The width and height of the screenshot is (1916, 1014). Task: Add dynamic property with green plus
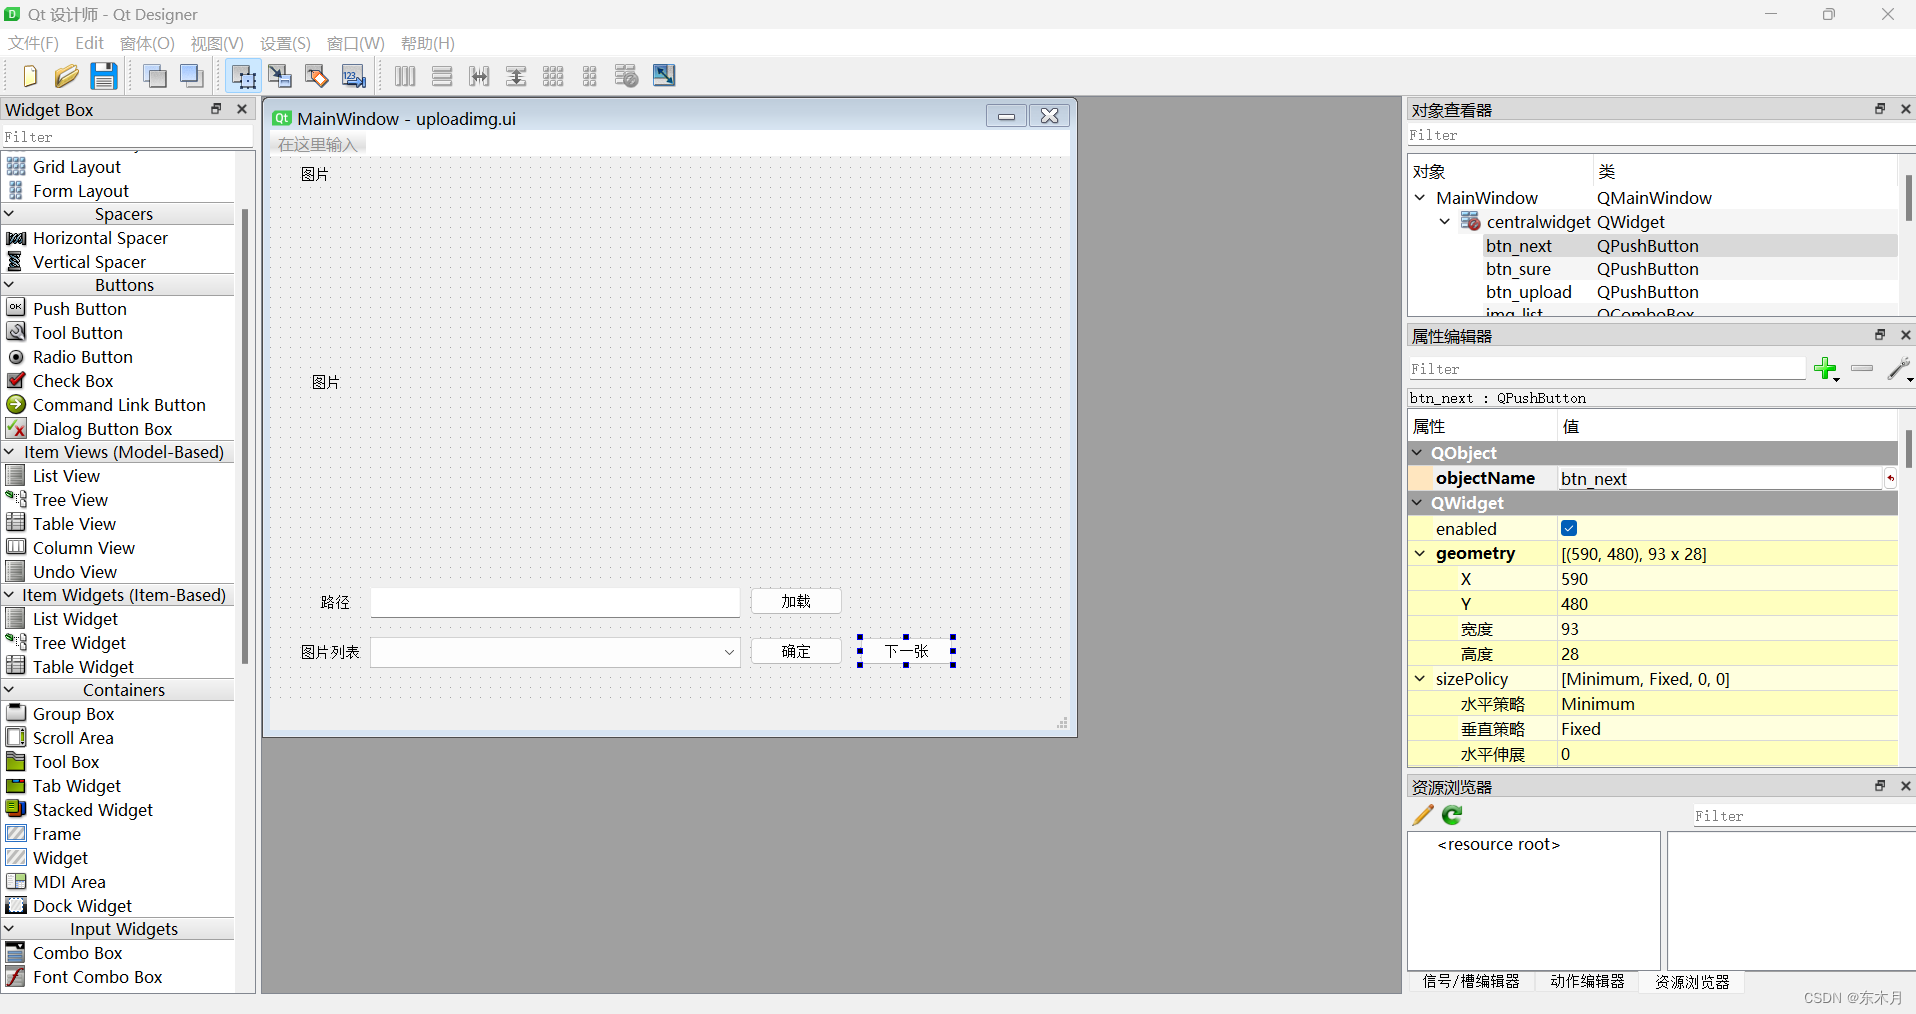1826,369
